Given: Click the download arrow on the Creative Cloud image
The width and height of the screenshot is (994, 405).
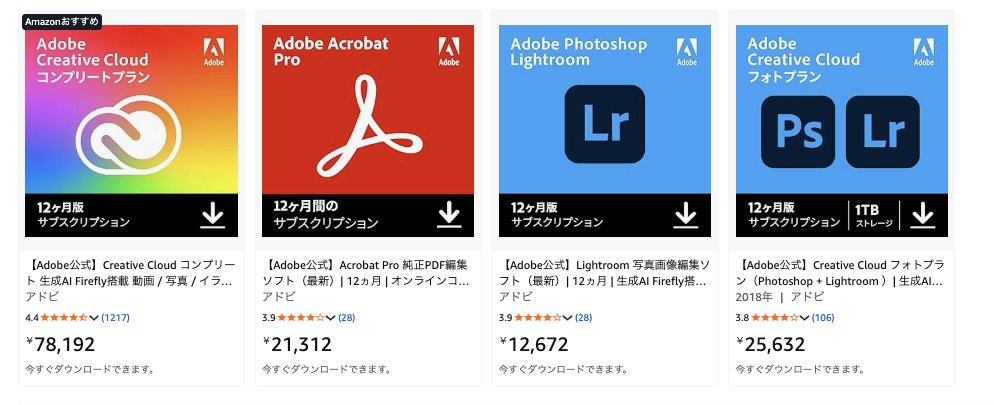Looking at the screenshot, I should tap(212, 215).
